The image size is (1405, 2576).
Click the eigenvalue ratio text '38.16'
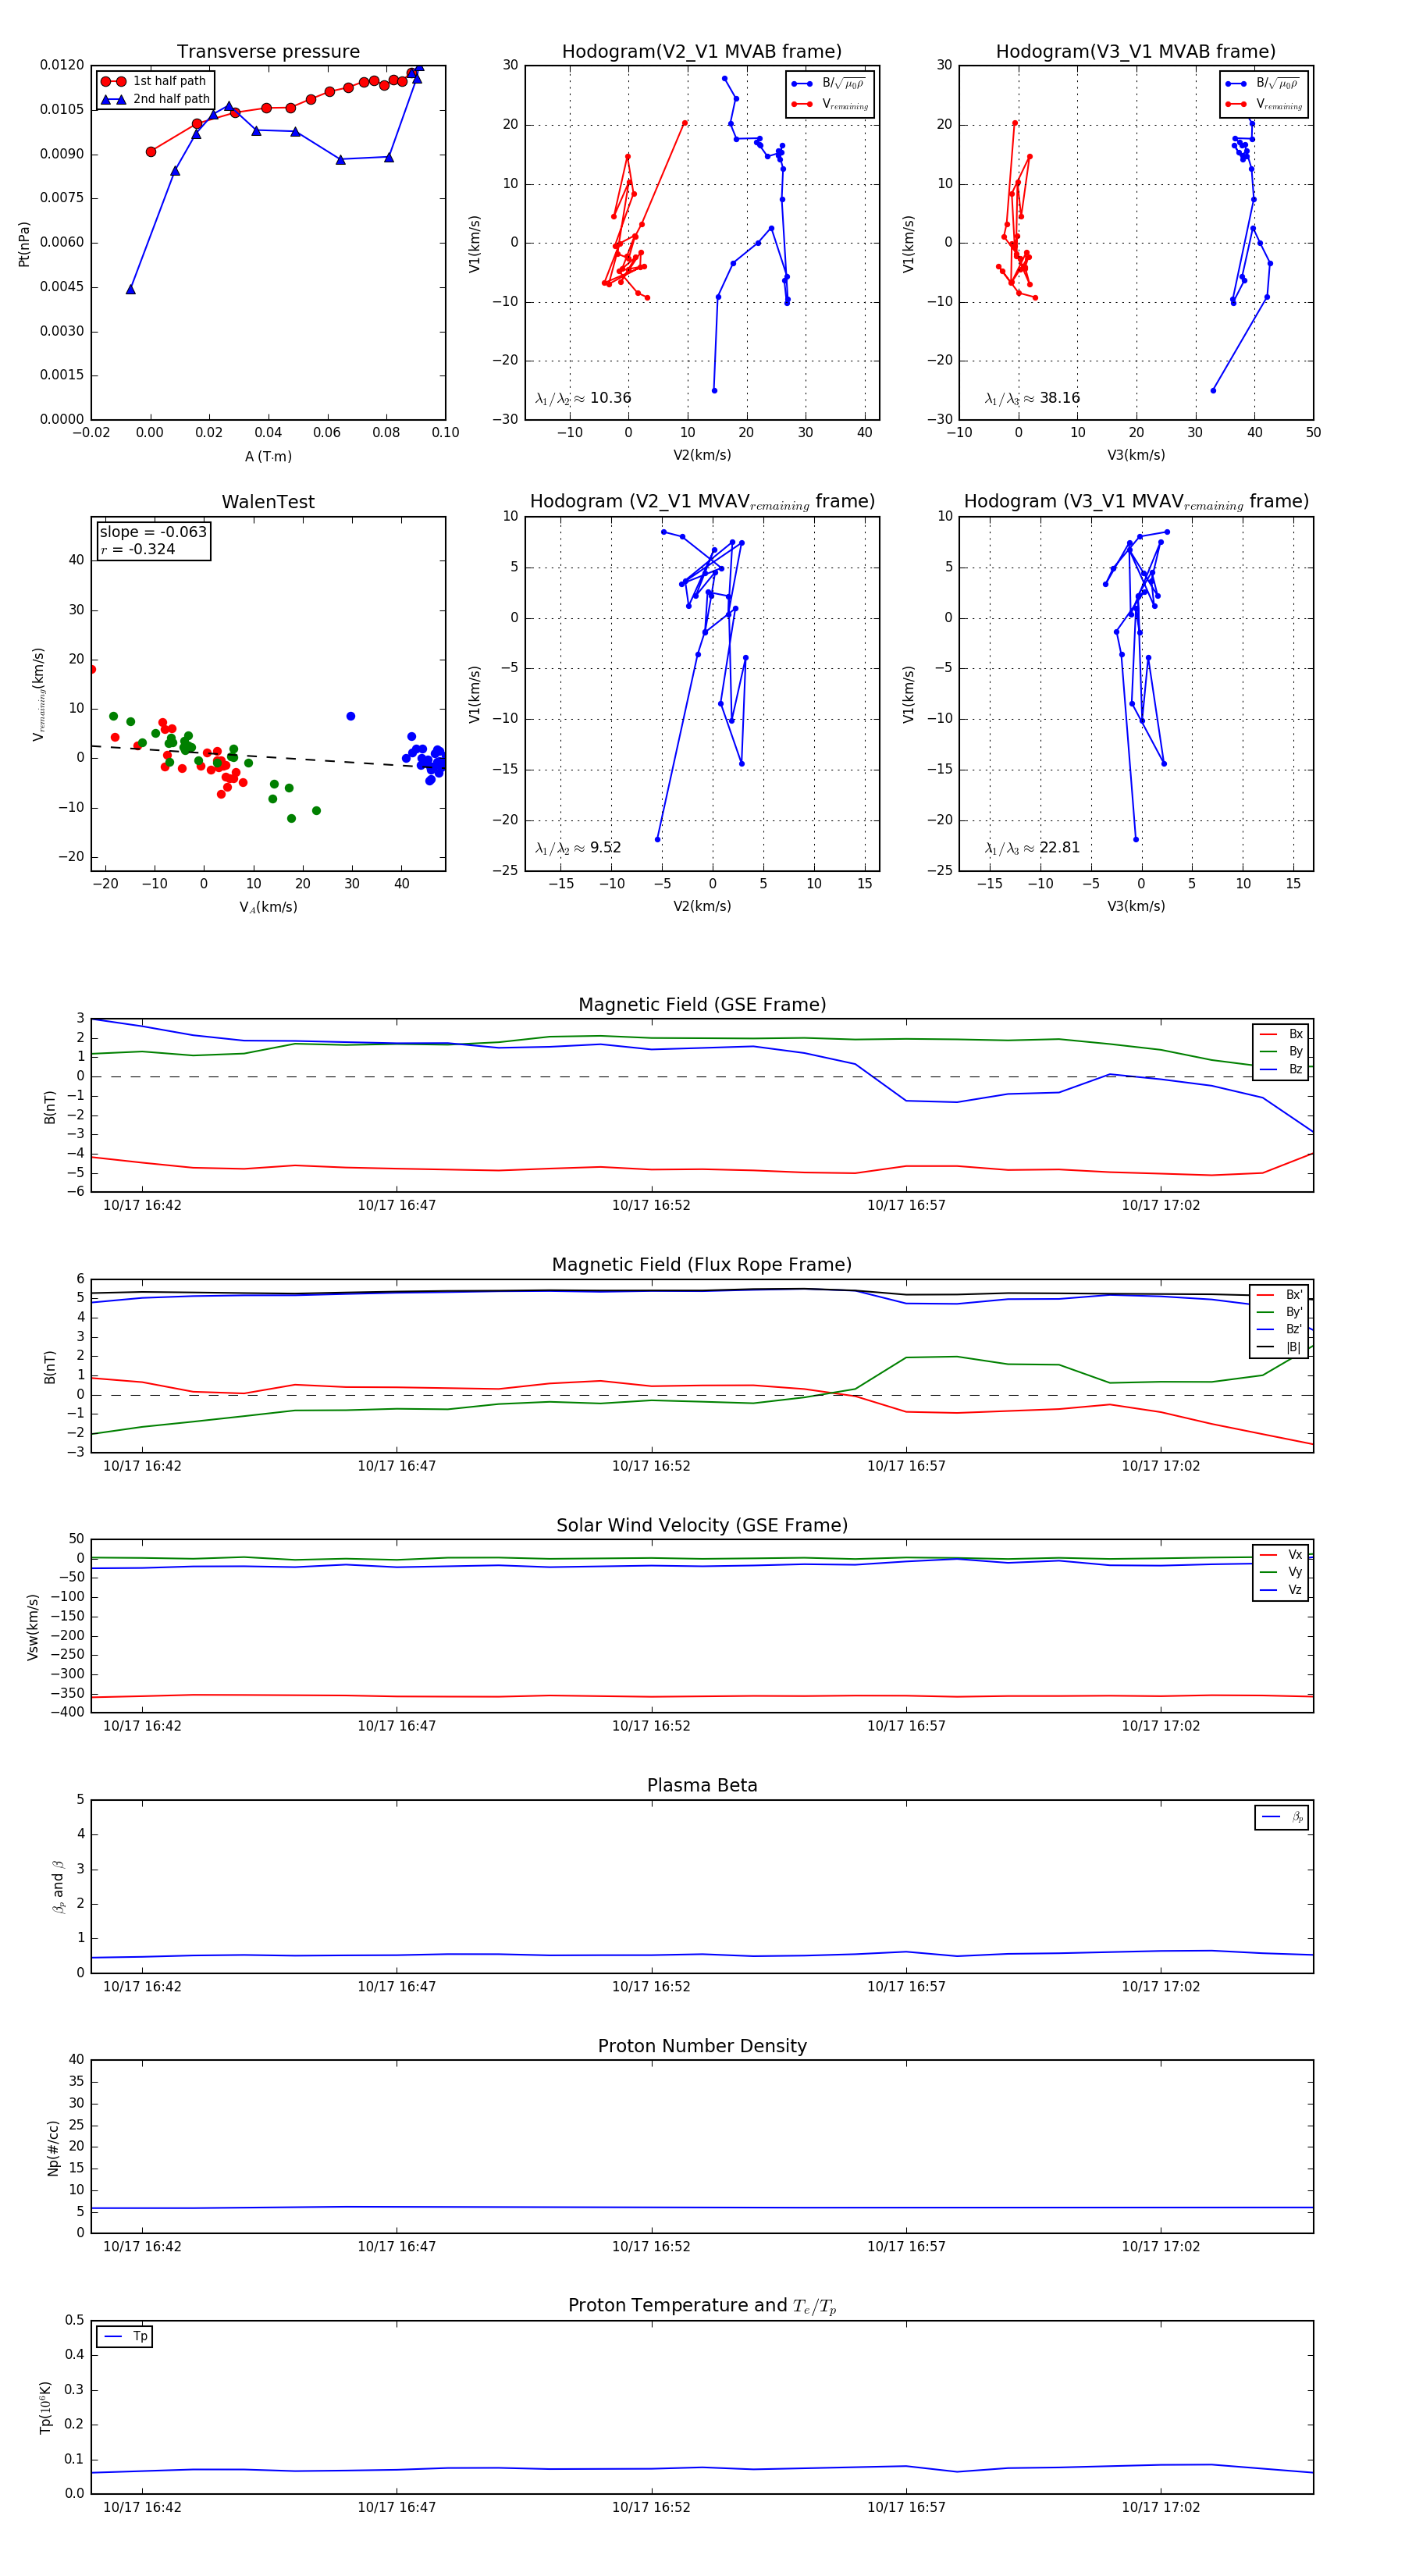click(x=1059, y=398)
